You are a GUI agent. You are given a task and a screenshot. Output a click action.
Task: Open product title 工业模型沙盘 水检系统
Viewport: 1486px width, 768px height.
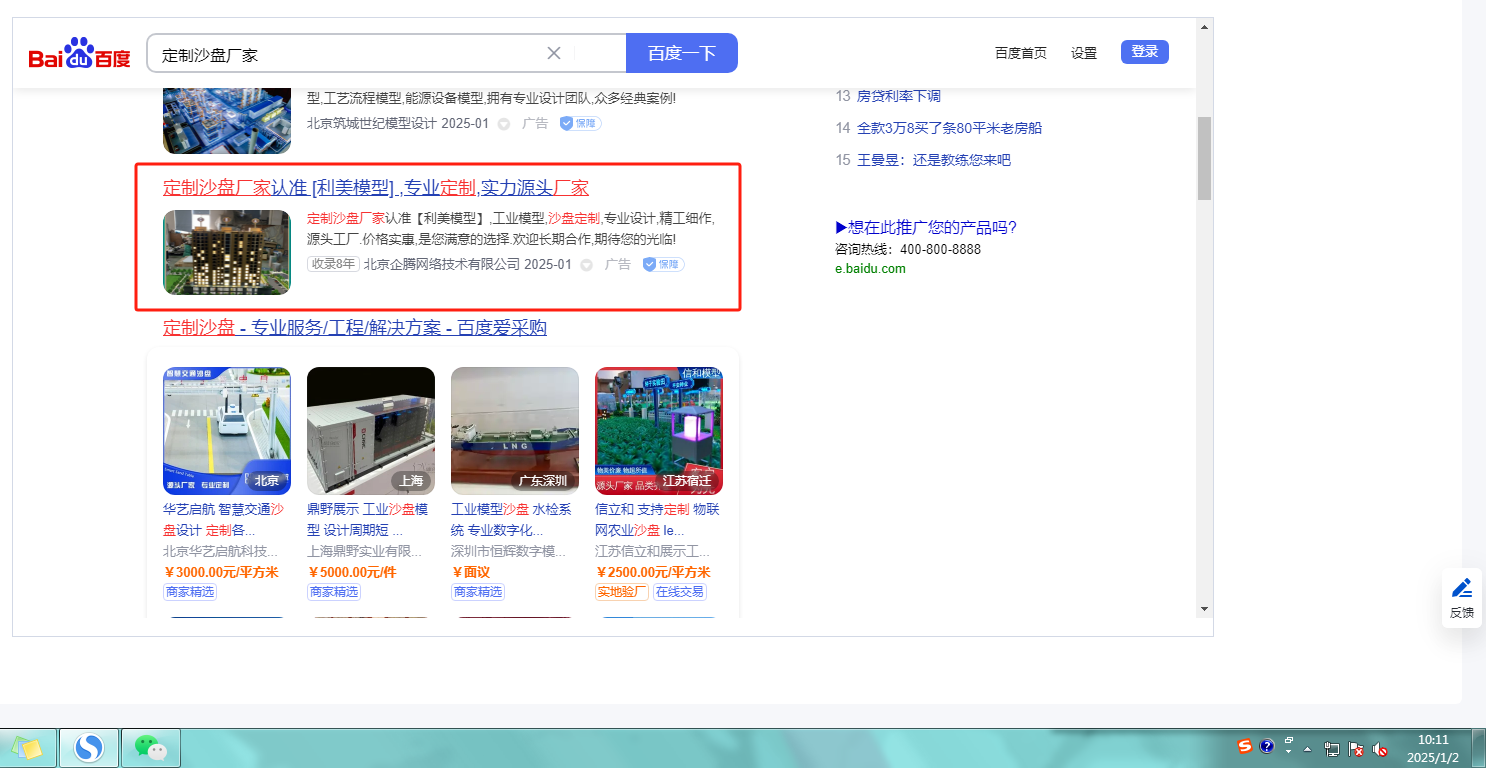pos(511,520)
